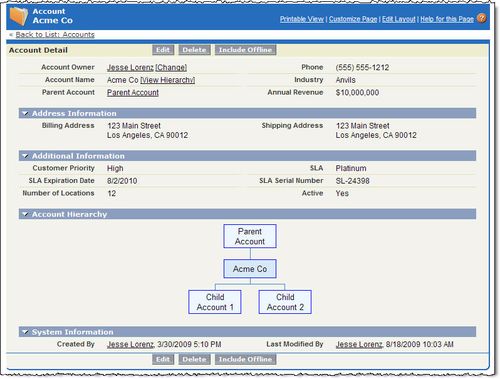
Task: Select Acme Co box in hierarchy
Action: point(250,269)
